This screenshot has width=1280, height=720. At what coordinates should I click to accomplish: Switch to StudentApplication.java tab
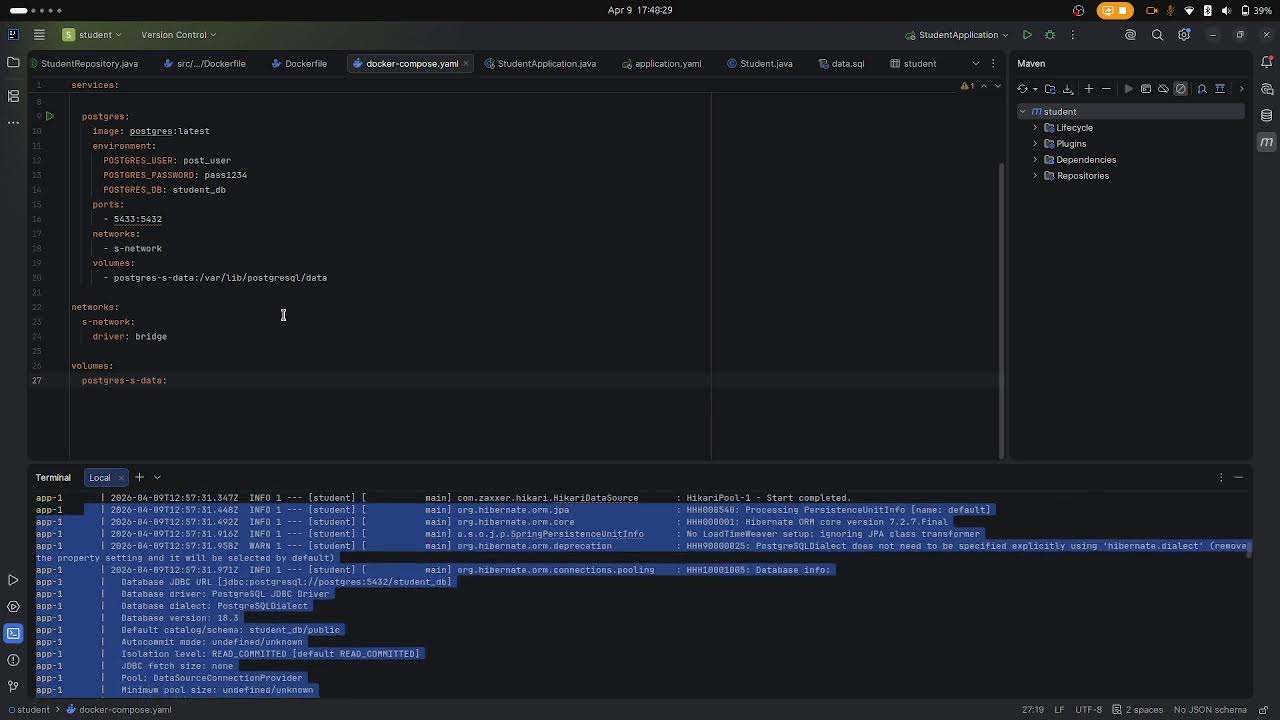pos(540,64)
